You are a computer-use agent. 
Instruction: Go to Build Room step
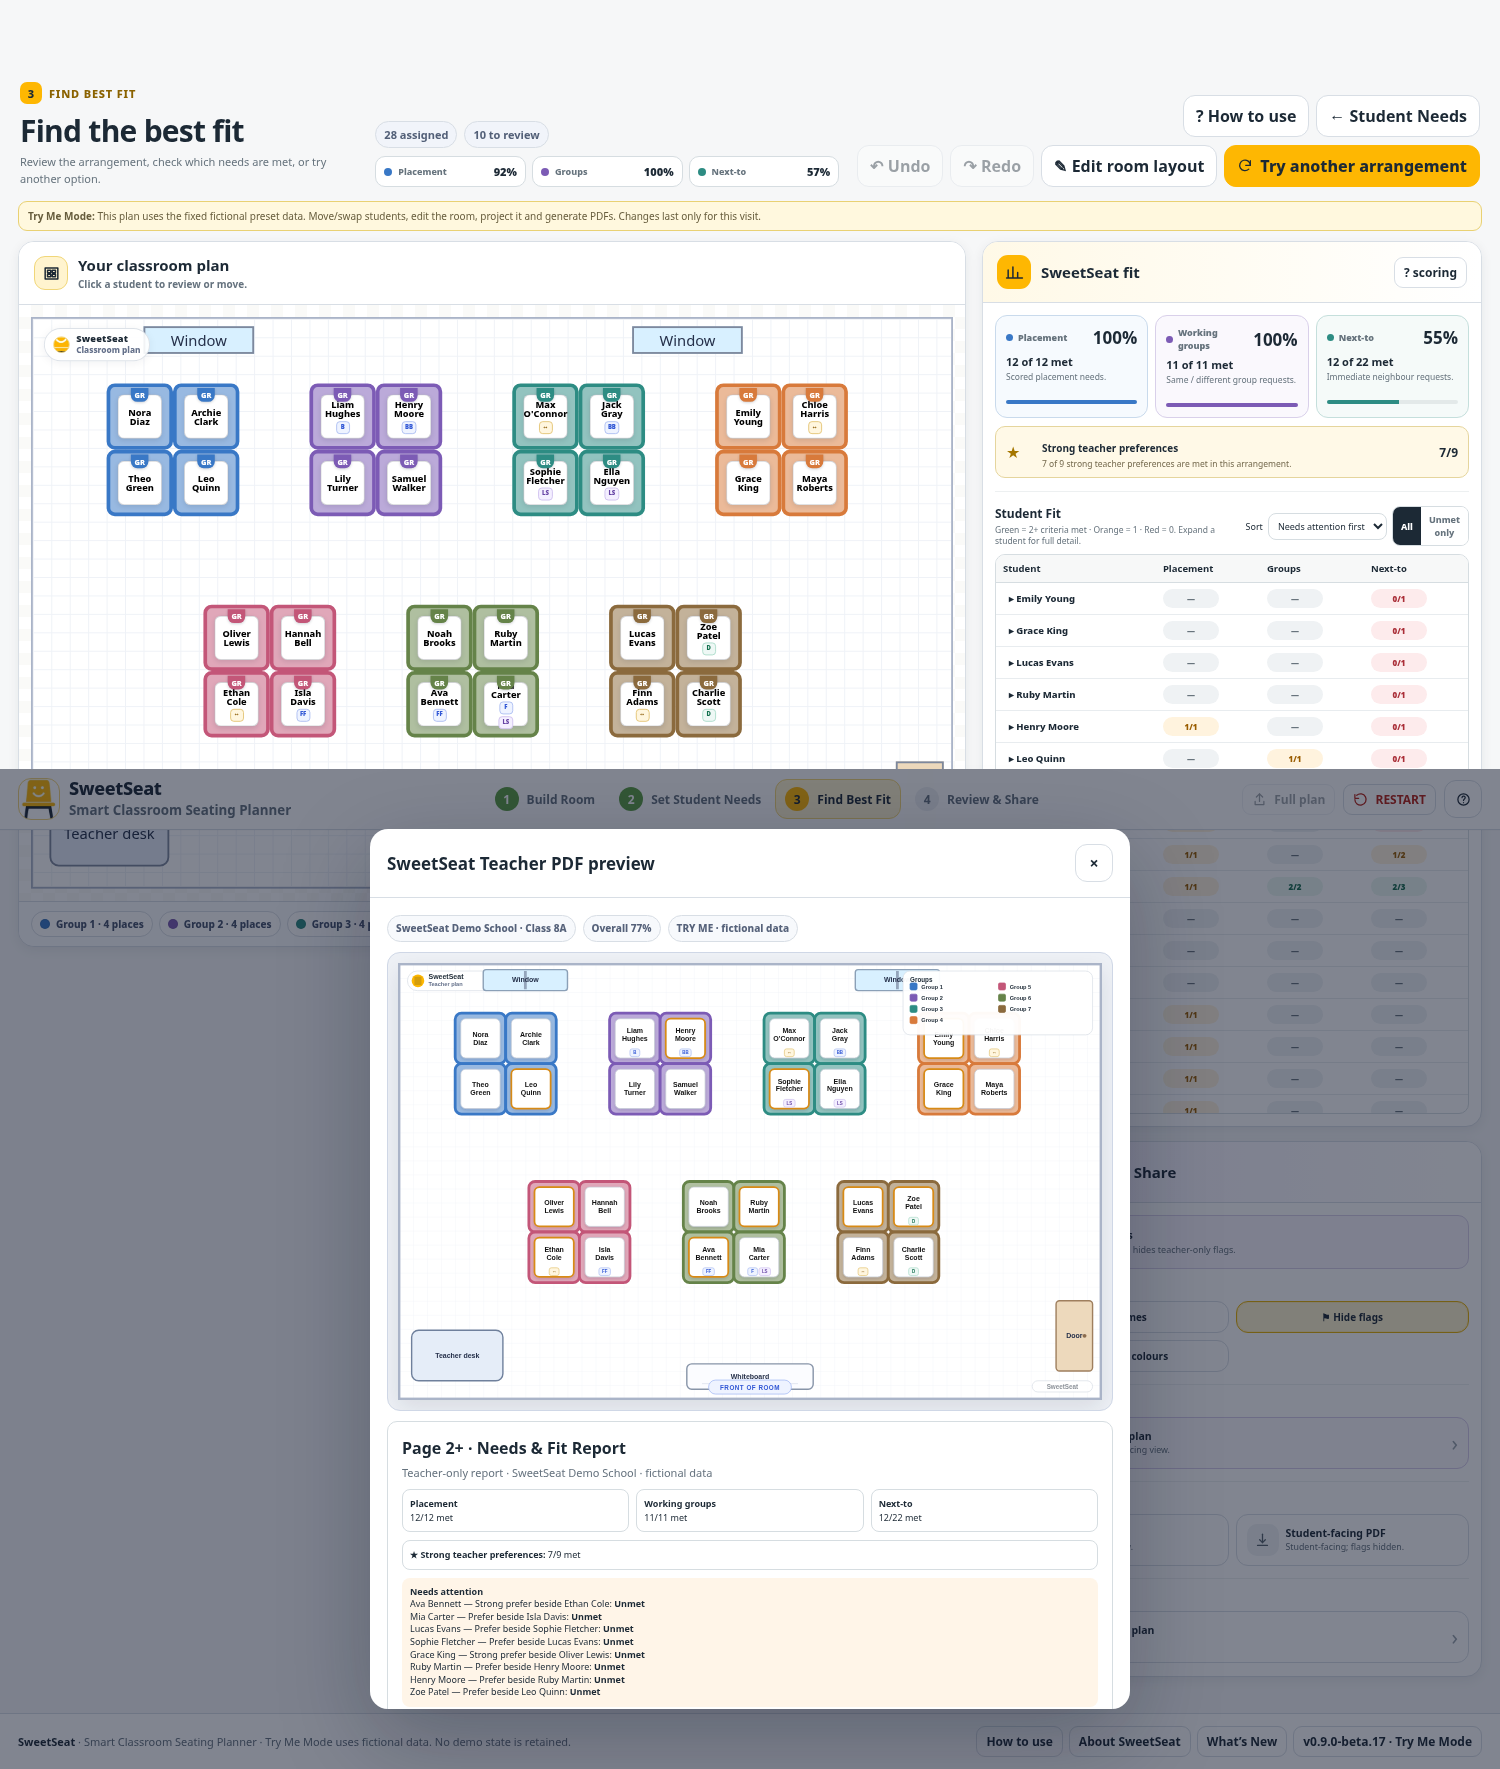545,799
